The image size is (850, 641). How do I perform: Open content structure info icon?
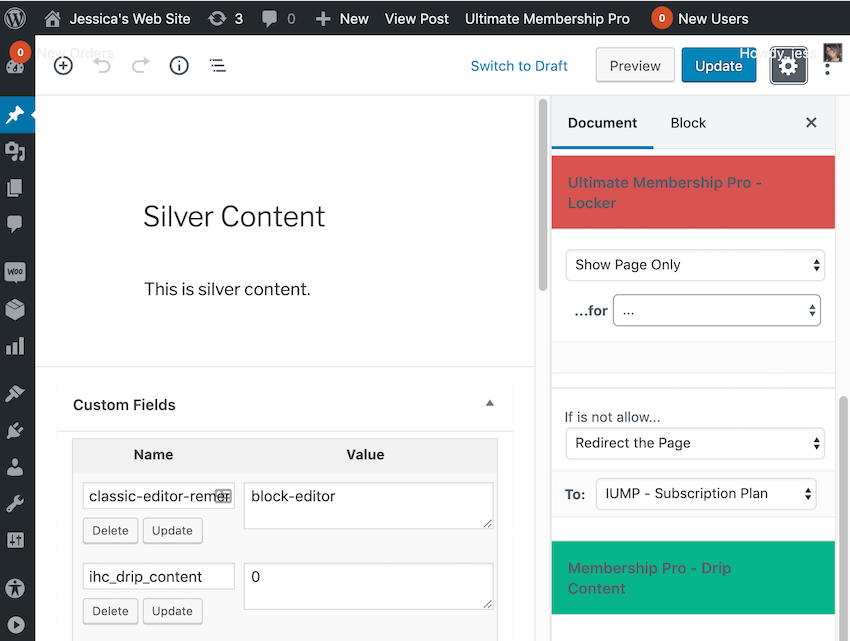tap(179, 66)
